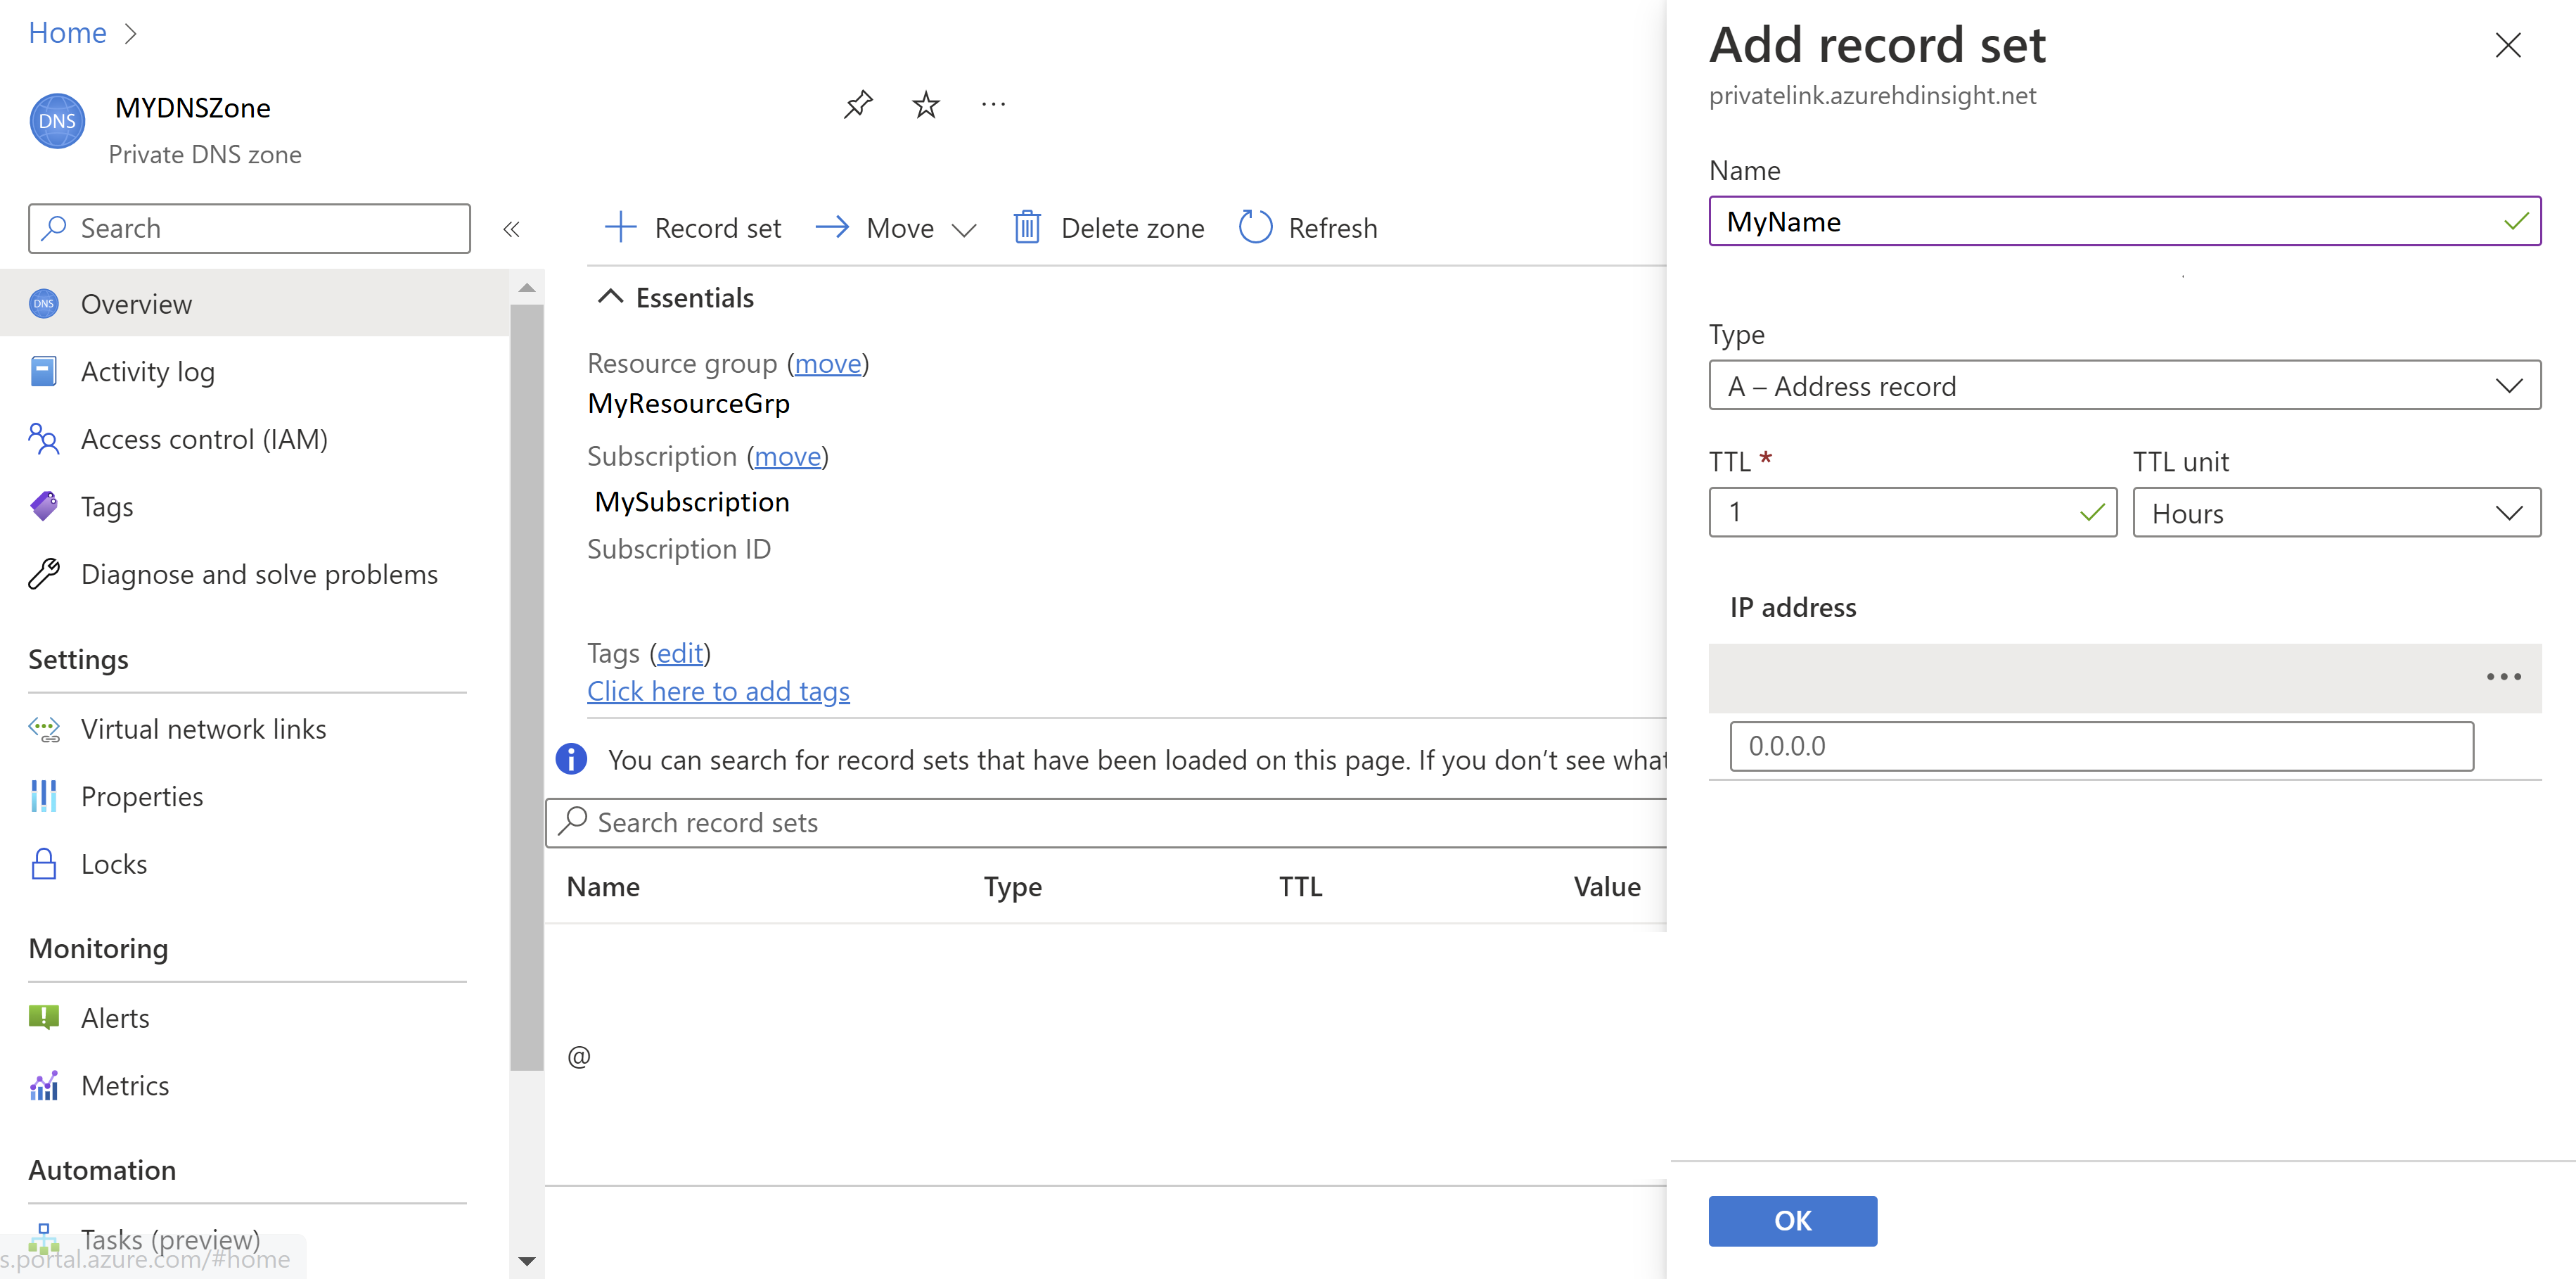Screen dimensions: 2576x1279
Task: Click the IP address input field
Action: [2103, 745]
